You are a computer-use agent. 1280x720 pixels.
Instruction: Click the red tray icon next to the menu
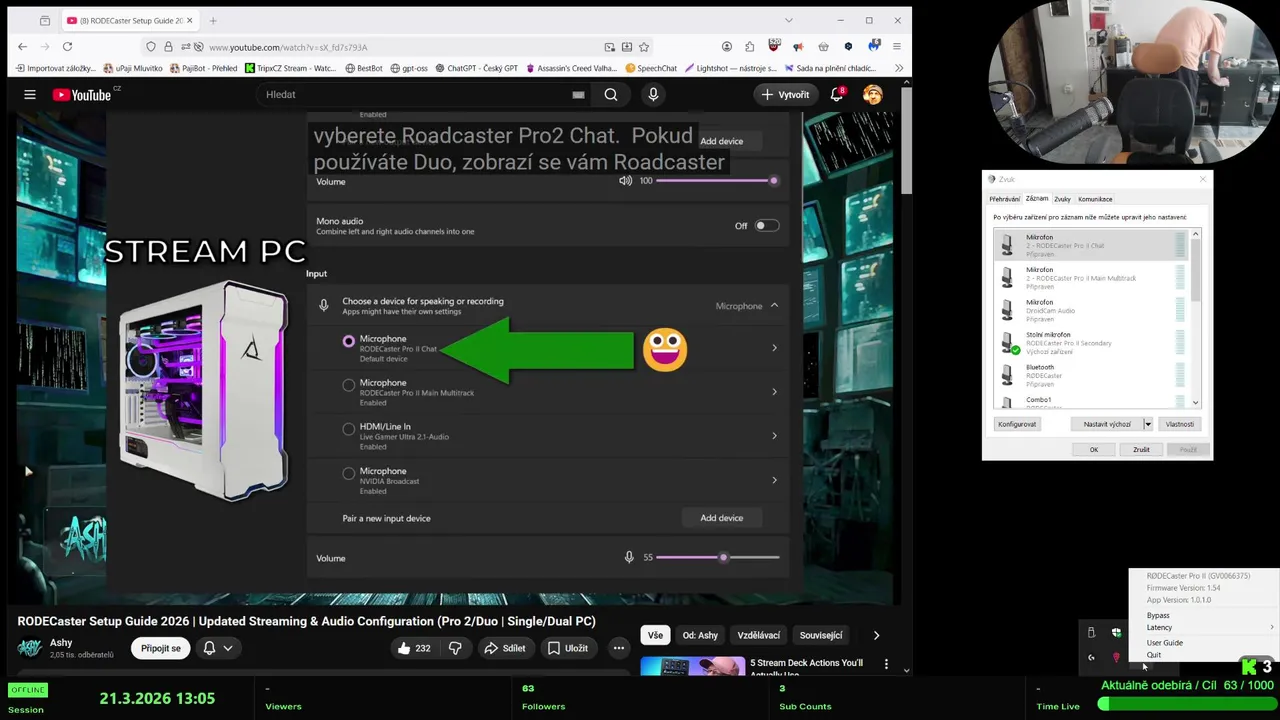[1116, 657]
